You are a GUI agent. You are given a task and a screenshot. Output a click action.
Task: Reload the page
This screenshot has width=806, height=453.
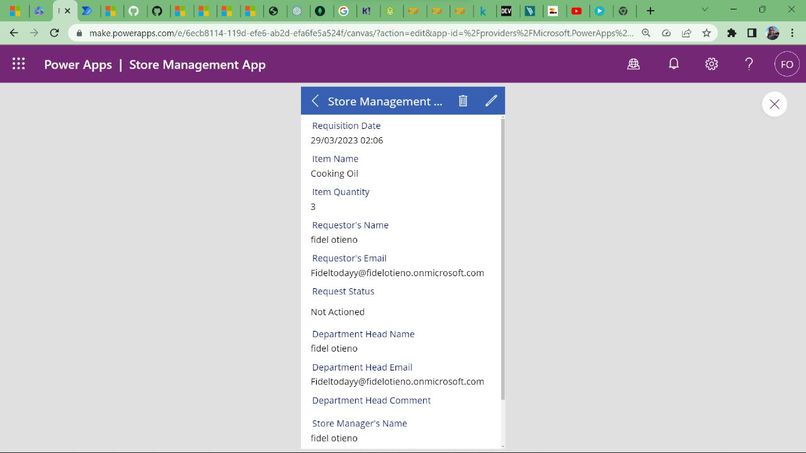pos(54,33)
